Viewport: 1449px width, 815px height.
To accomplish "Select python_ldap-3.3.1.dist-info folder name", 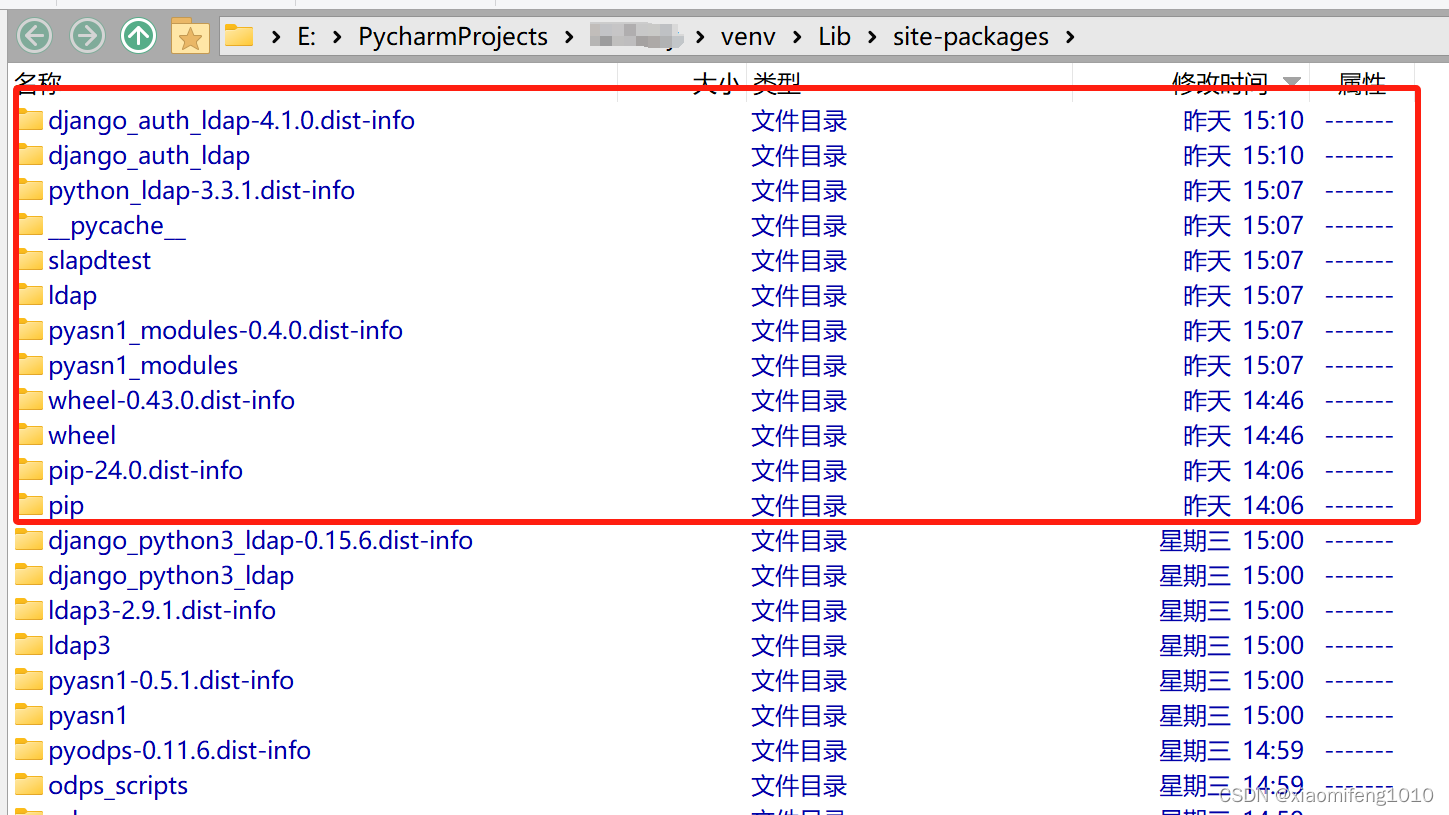I will [201, 191].
